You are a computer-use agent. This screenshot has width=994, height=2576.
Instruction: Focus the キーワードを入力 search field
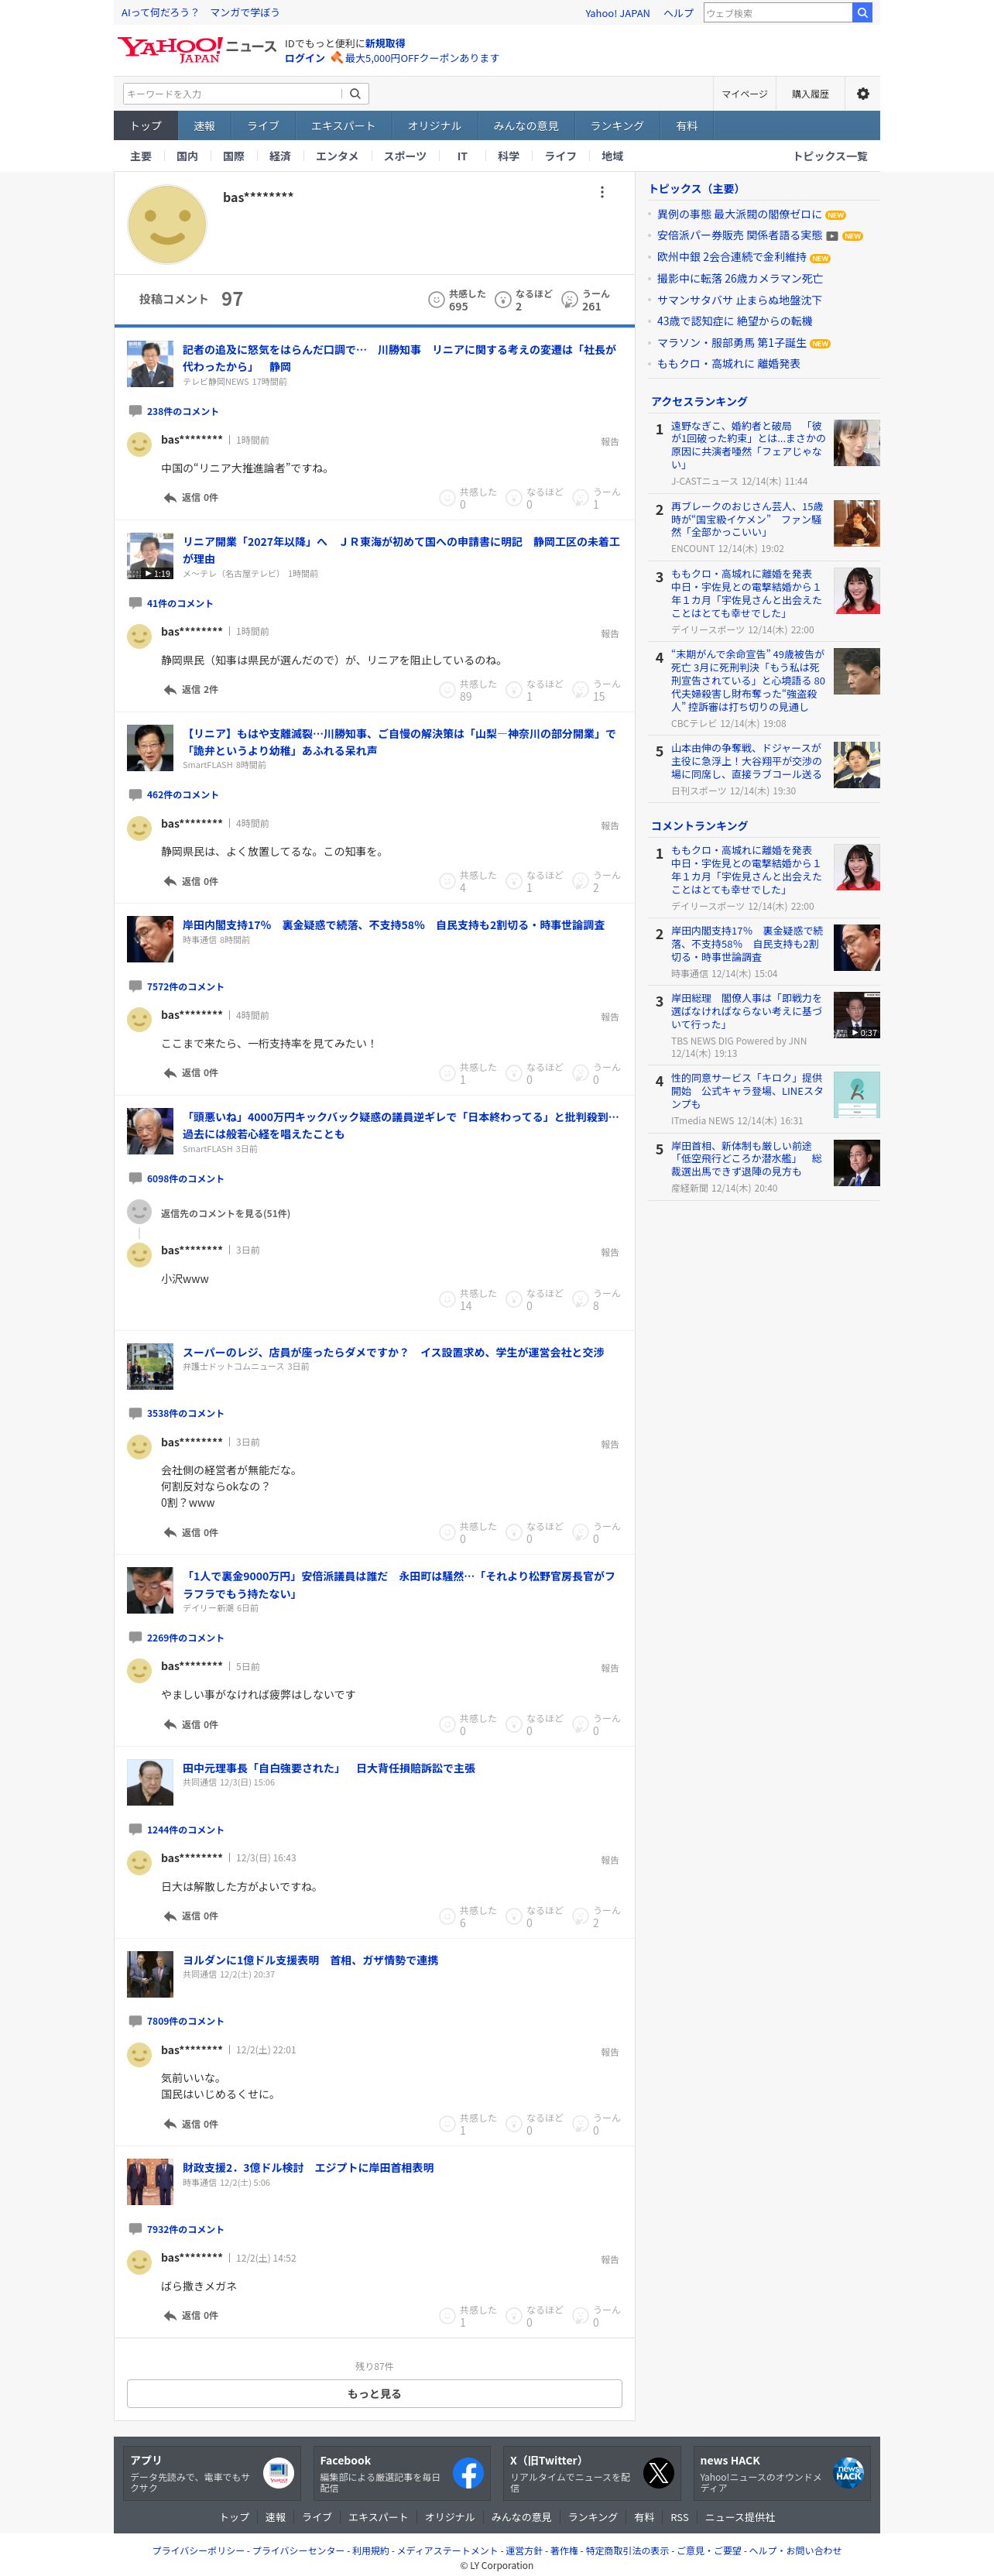[x=232, y=94]
